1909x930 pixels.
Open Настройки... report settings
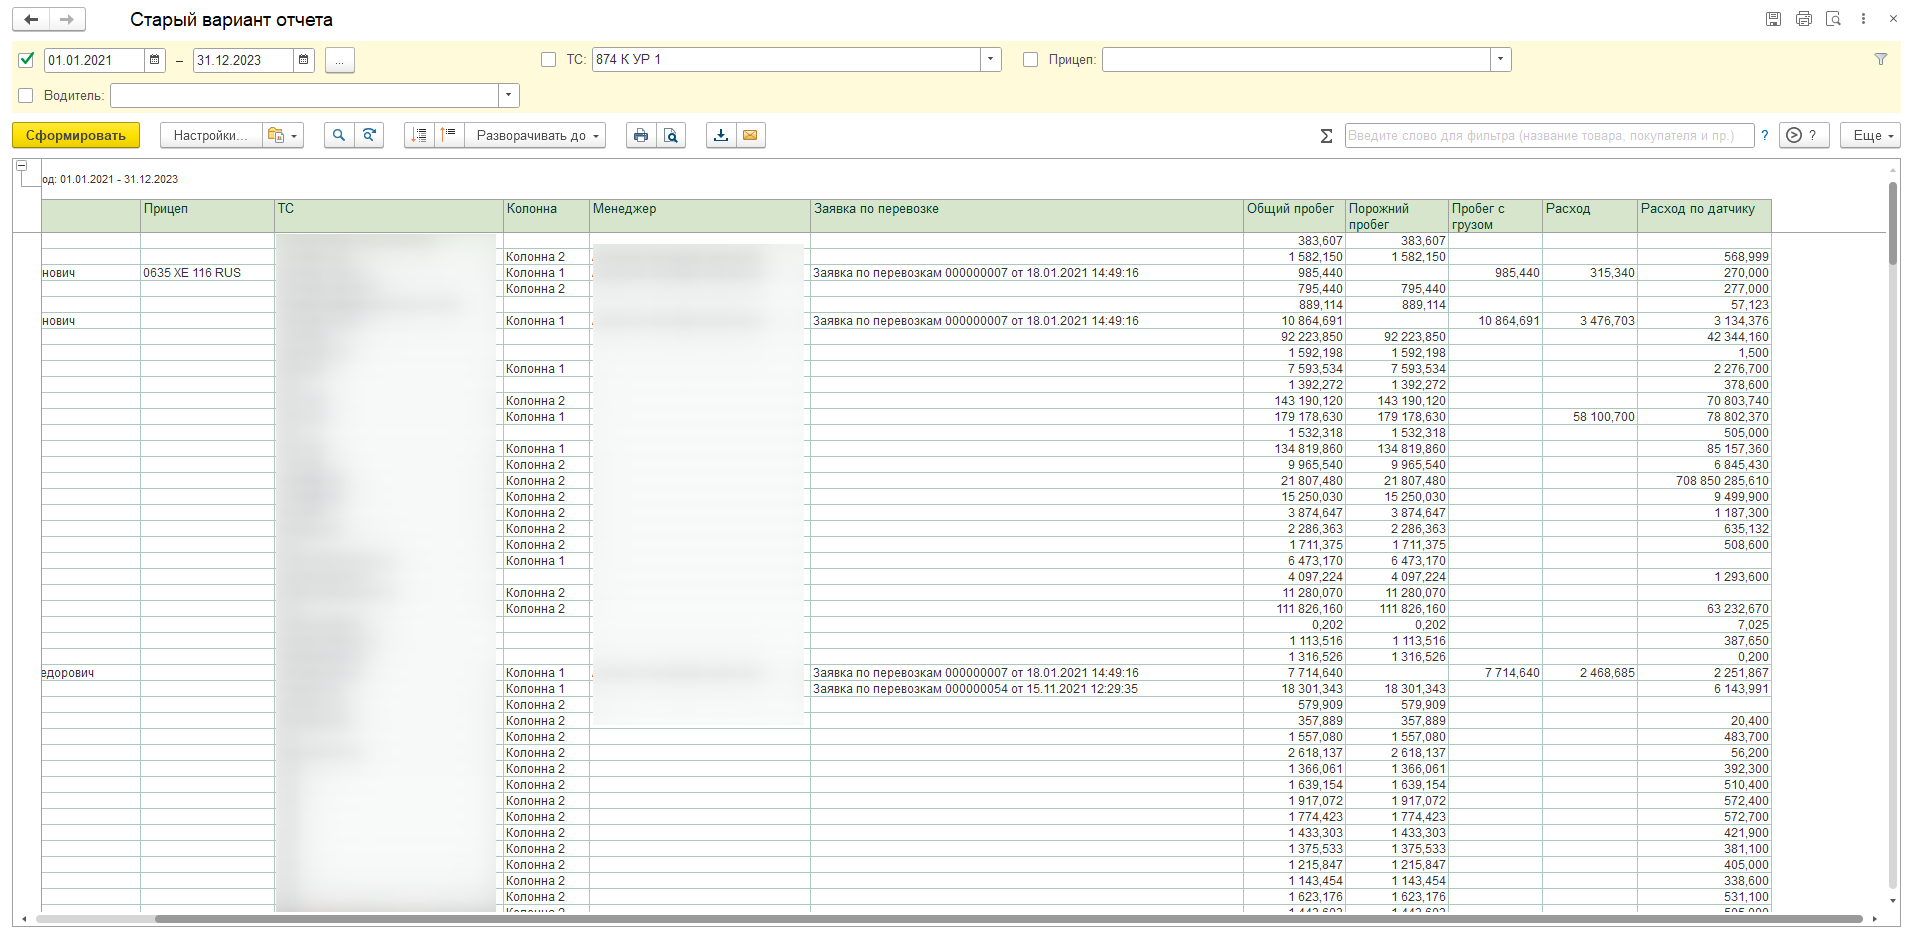(x=211, y=136)
